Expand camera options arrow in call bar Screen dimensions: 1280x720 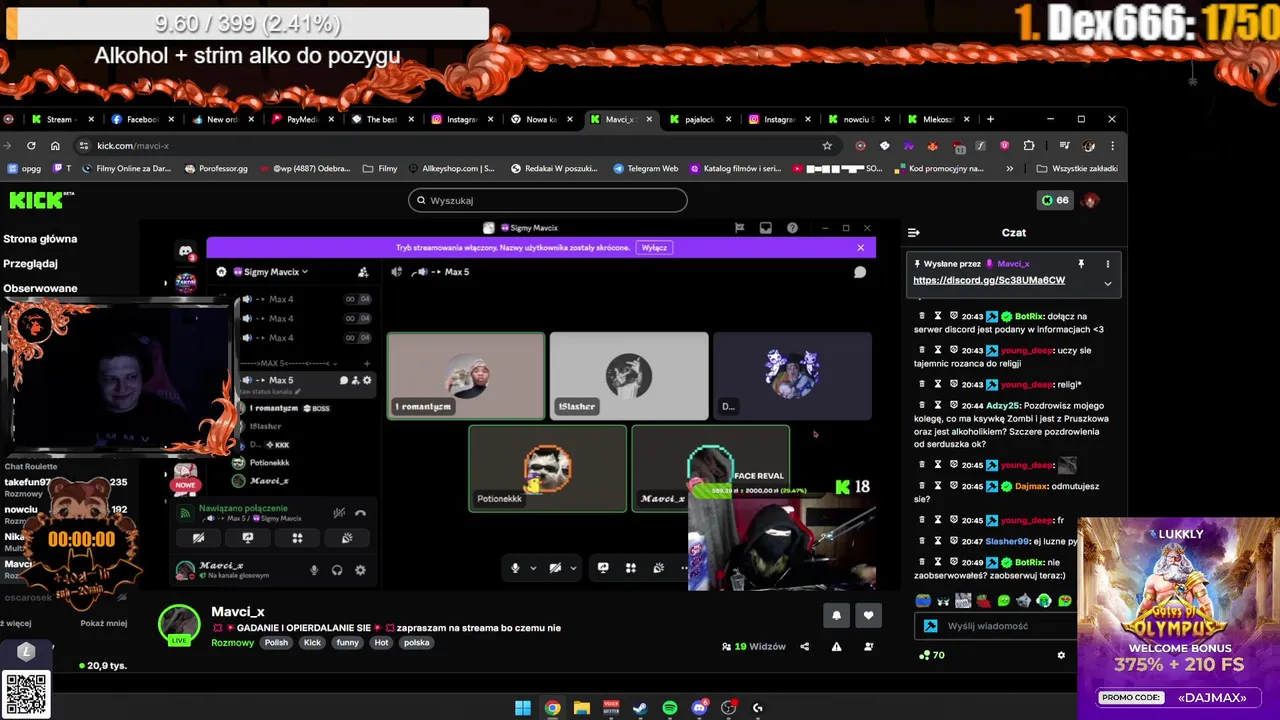[573, 568]
